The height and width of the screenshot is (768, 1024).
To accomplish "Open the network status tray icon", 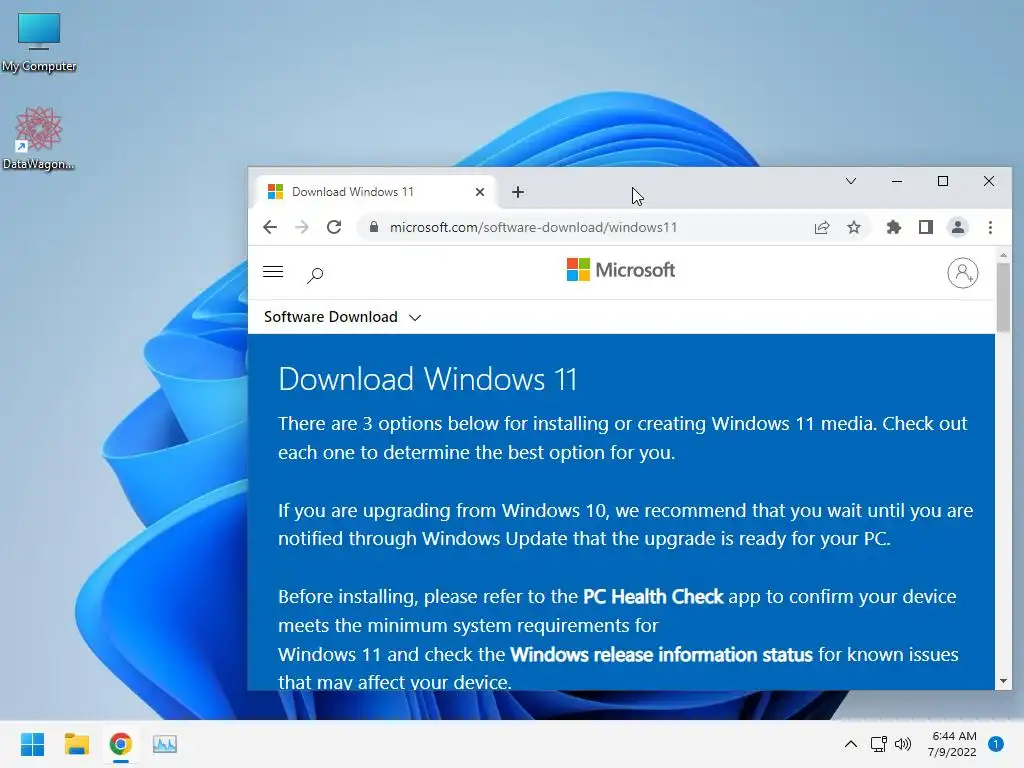I will coord(878,744).
